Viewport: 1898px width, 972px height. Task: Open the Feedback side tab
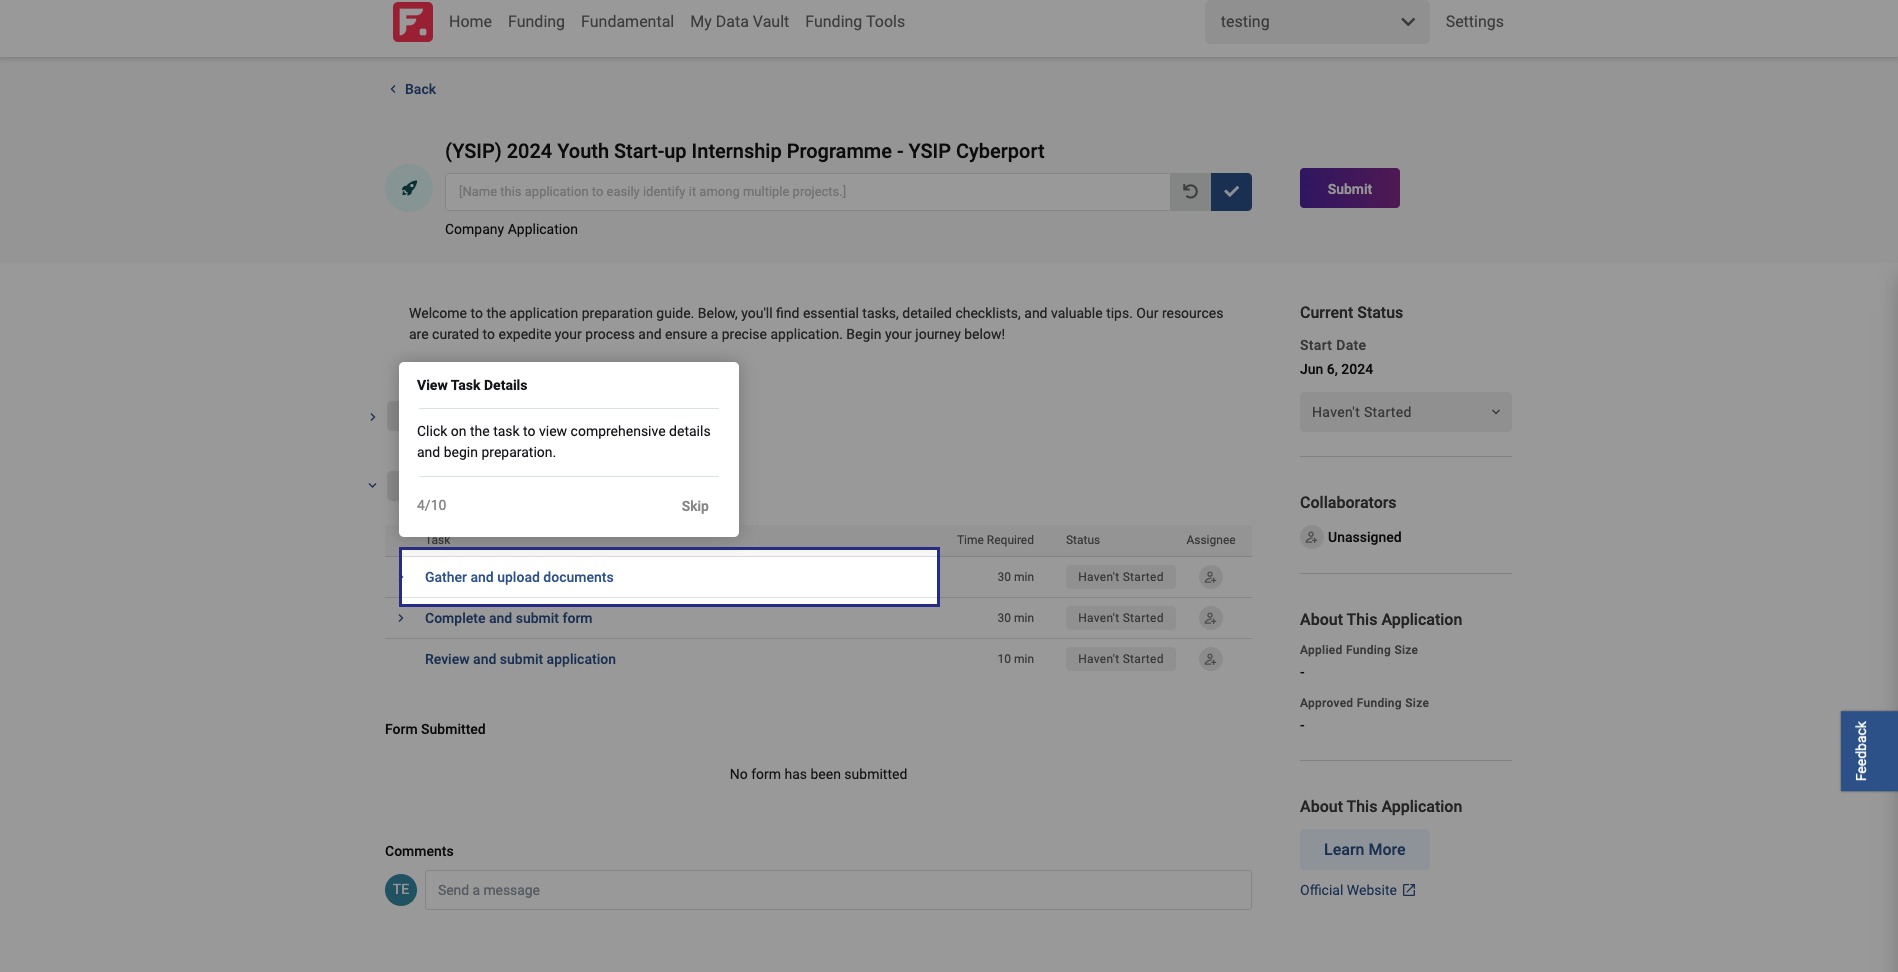click(1868, 751)
